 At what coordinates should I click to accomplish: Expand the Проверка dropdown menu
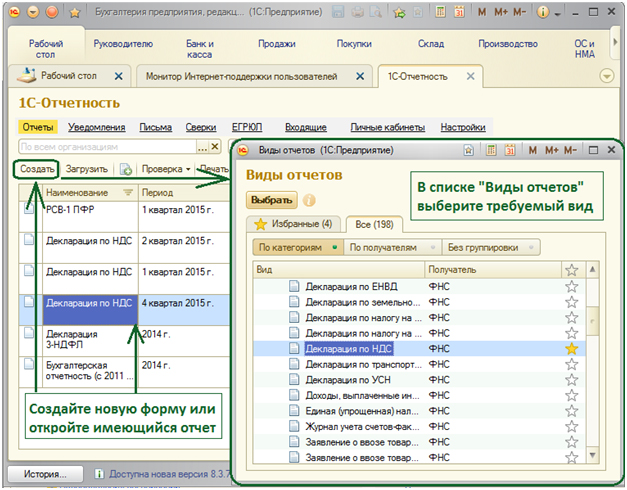pyautogui.click(x=165, y=169)
